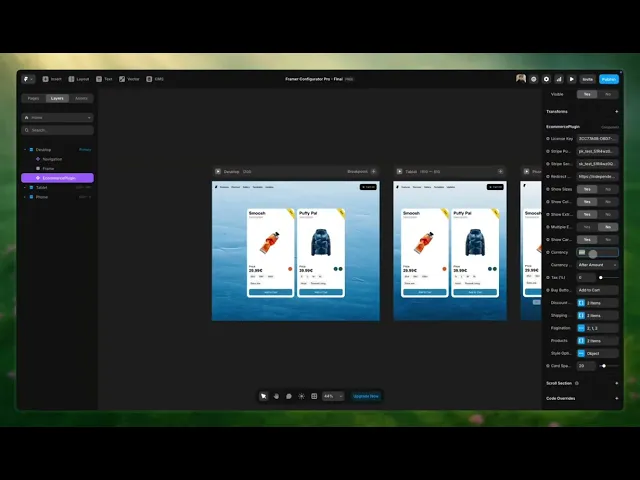Click the Currency input field
Image resolution: width=640 pixels, height=480 pixels.
click(x=598, y=252)
